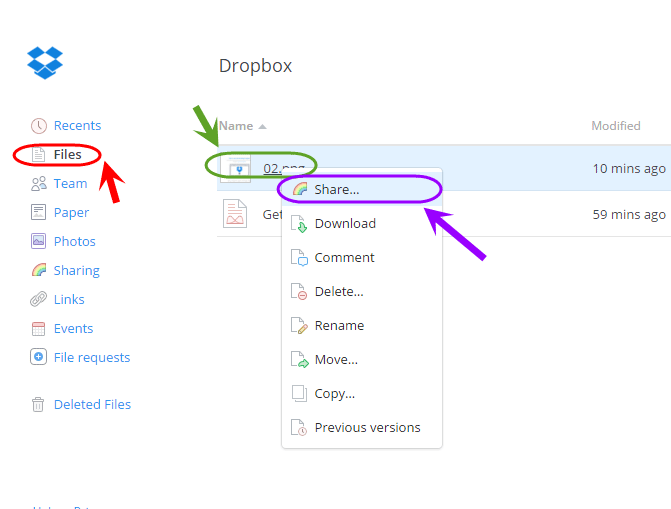The image size is (671, 509).
Task: Click the Dropbox page heading
Action: [255, 66]
